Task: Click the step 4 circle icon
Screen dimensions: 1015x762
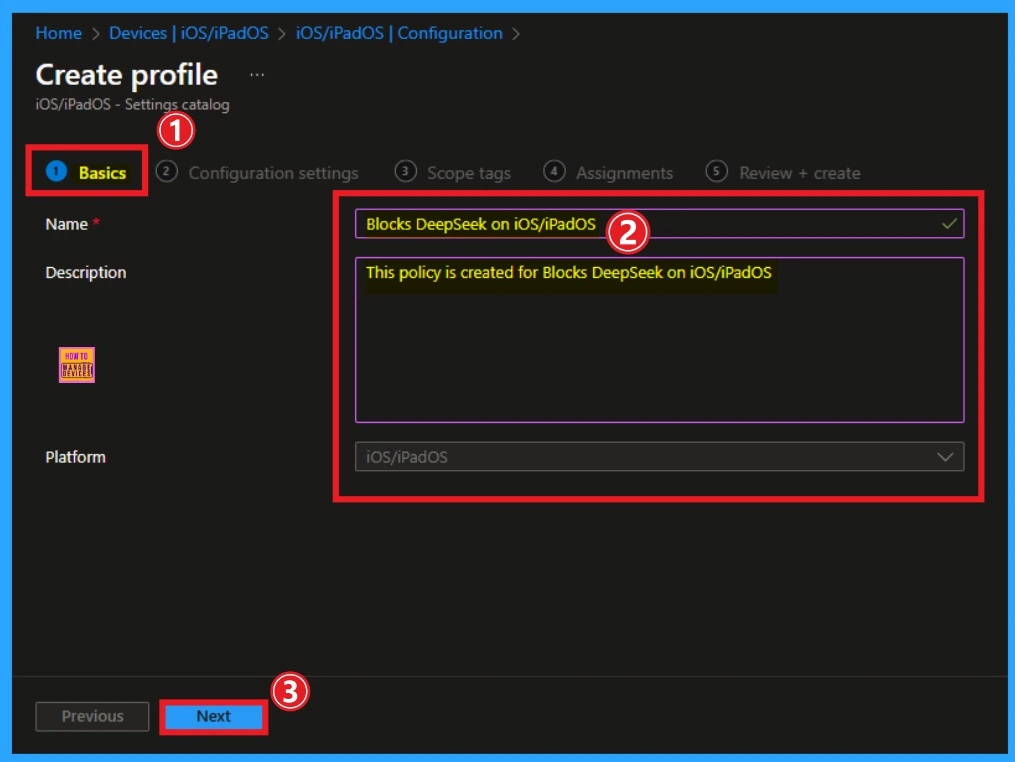Action: [554, 172]
